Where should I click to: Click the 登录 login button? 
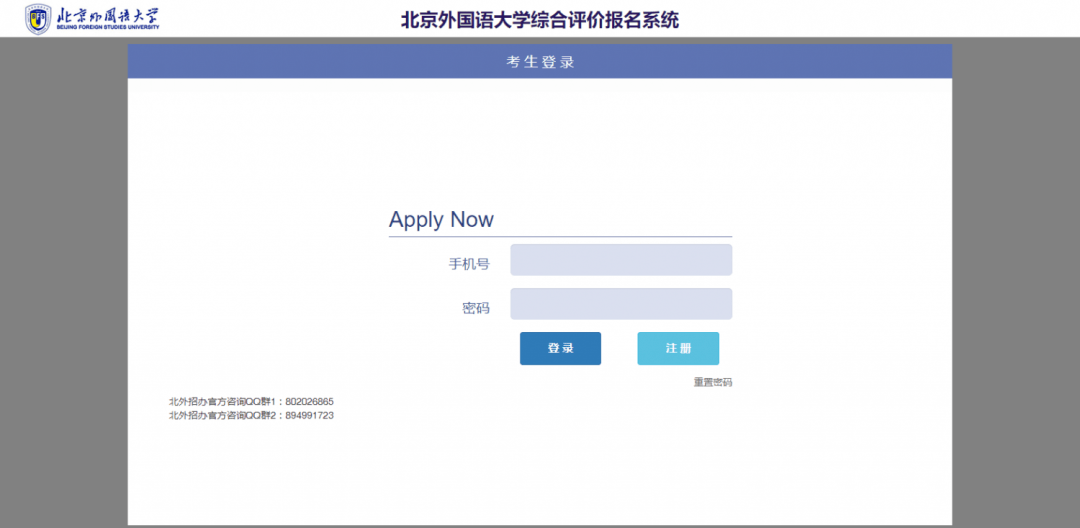(560, 348)
